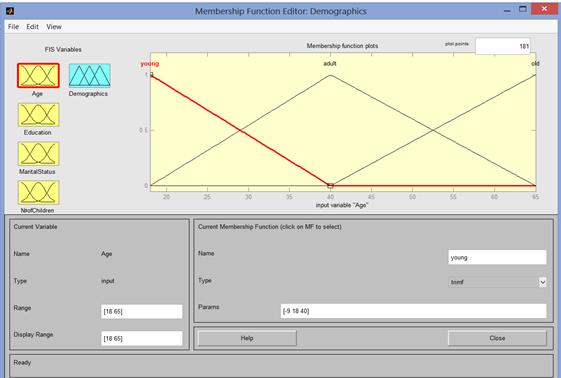Select the old membership function label
Viewport: 561px width, 378px height.
535,64
